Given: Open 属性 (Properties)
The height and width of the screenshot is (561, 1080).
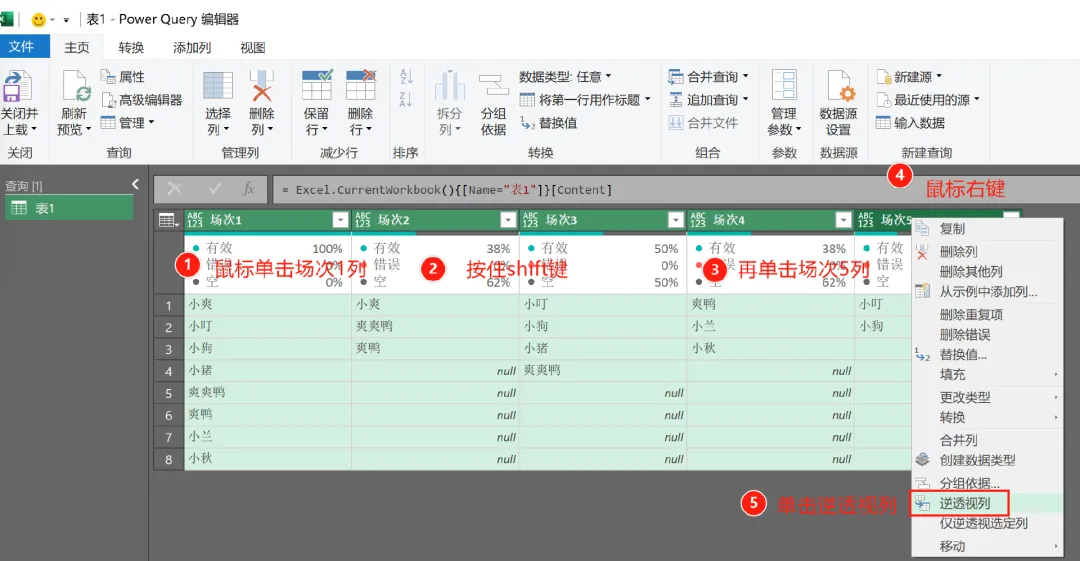Looking at the screenshot, I should tap(123, 76).
